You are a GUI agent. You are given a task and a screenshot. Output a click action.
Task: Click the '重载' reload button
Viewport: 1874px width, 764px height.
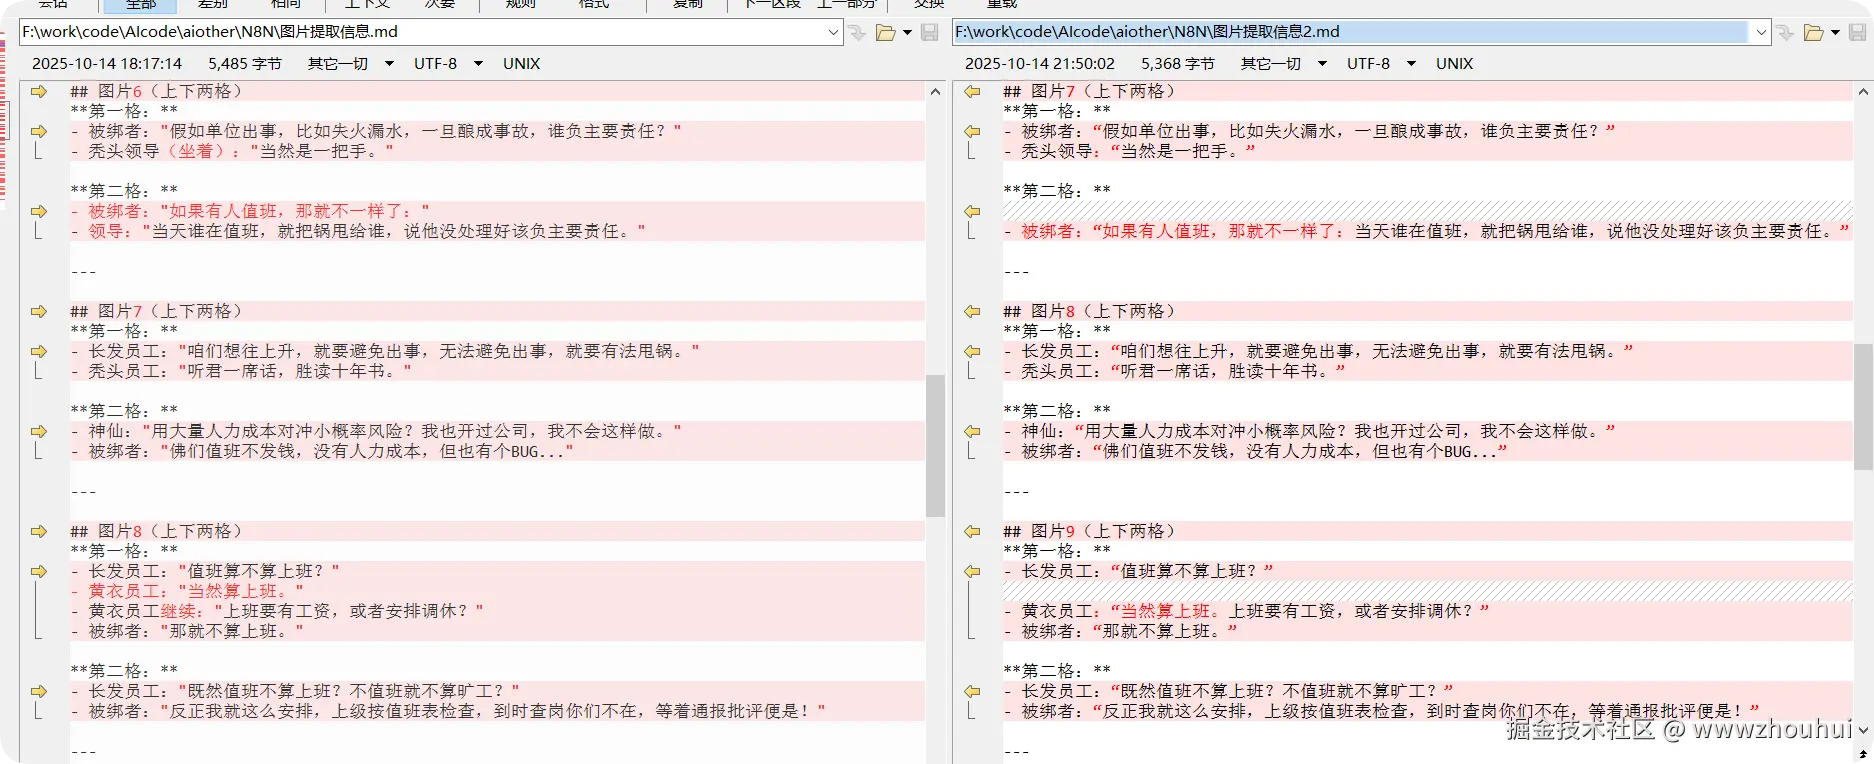click(1001, 4)
